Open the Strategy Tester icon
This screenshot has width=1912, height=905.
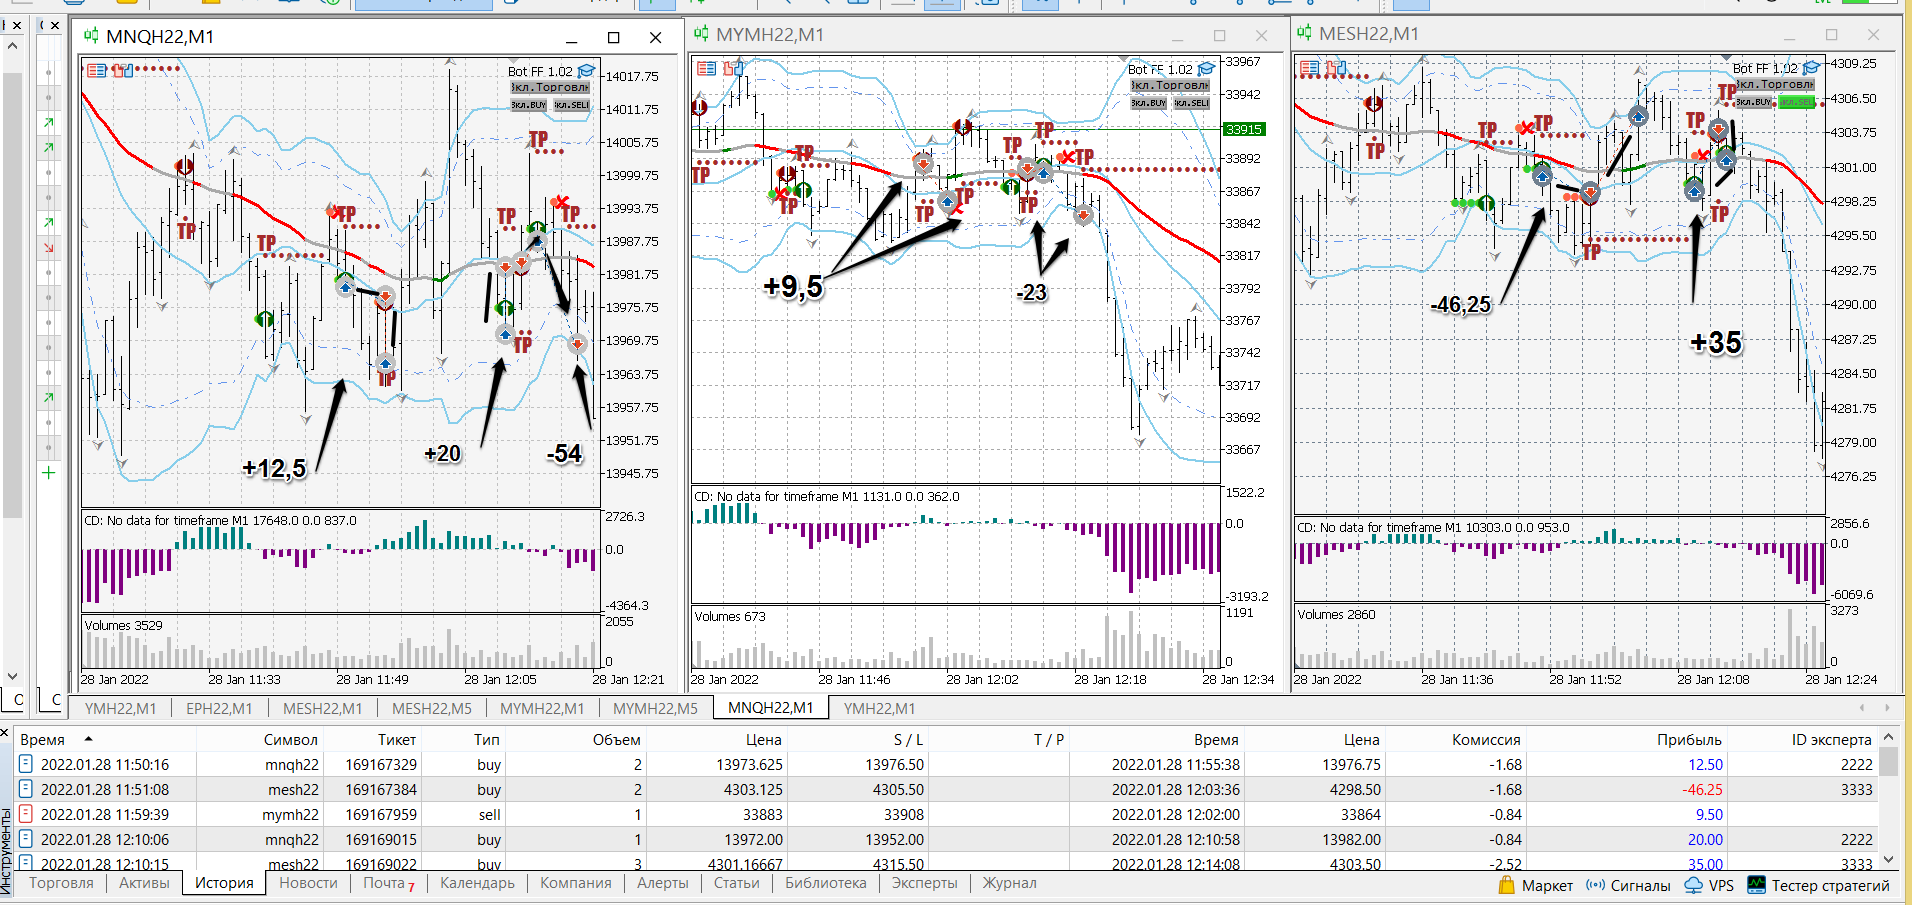(x=1757, y=885)
